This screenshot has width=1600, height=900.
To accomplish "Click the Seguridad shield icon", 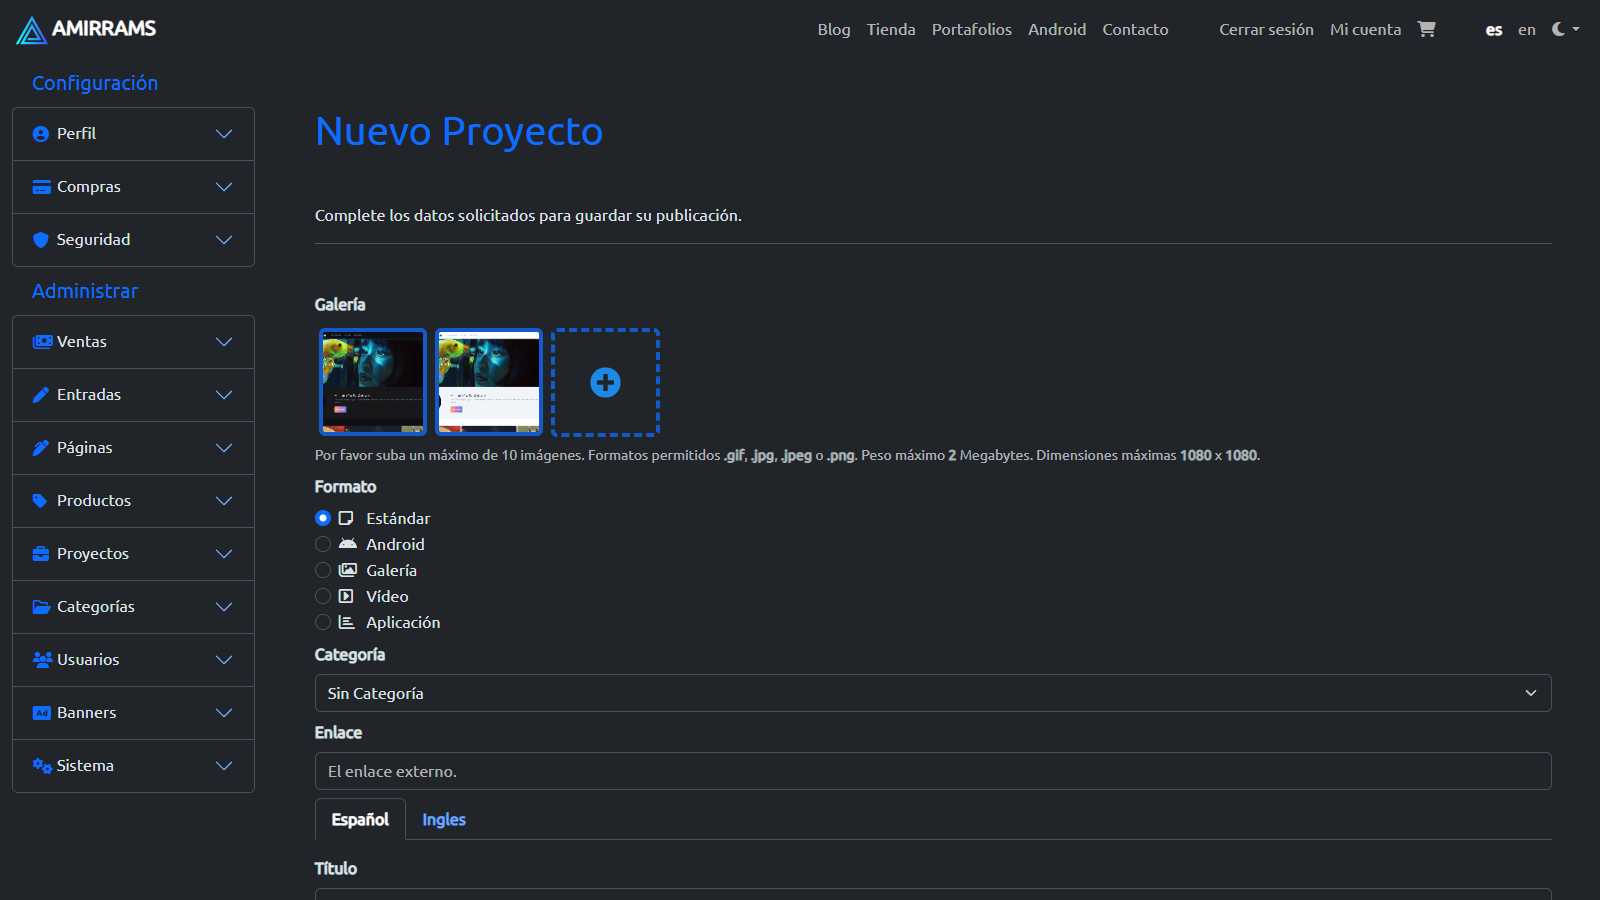I will [41, 240].
